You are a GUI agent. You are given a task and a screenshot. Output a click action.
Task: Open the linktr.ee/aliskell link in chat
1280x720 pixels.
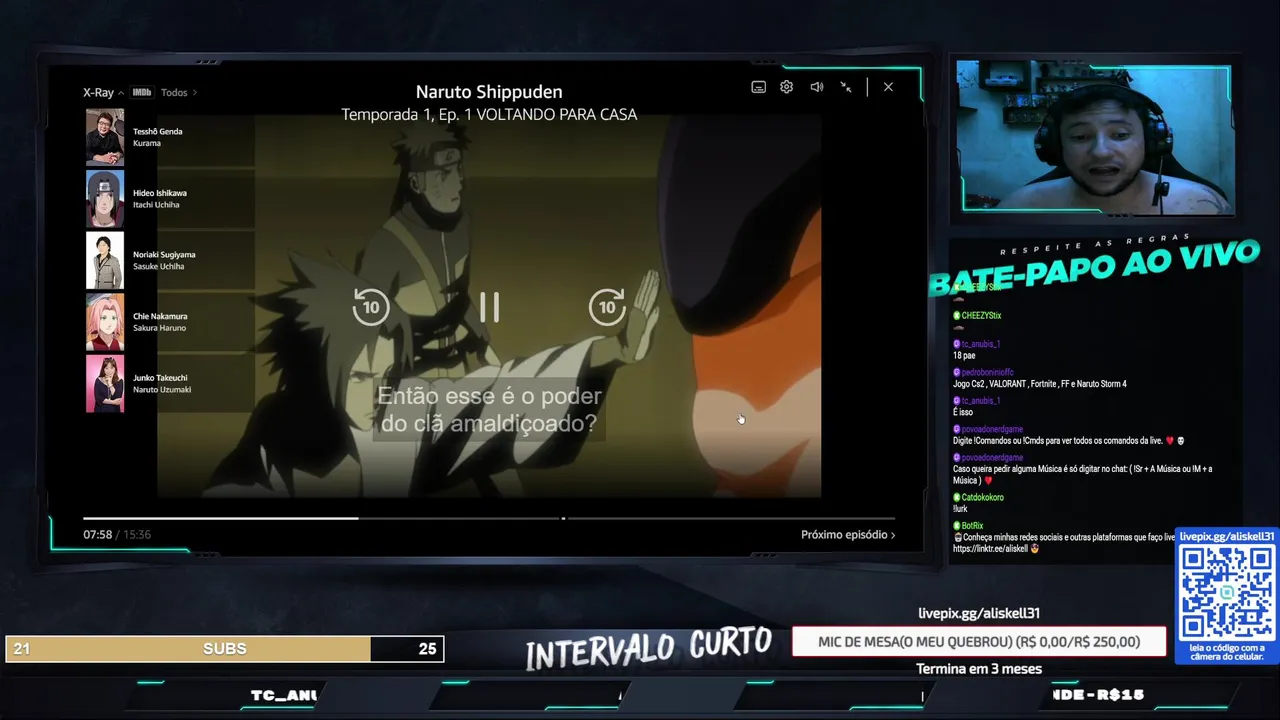pos(990,548)
